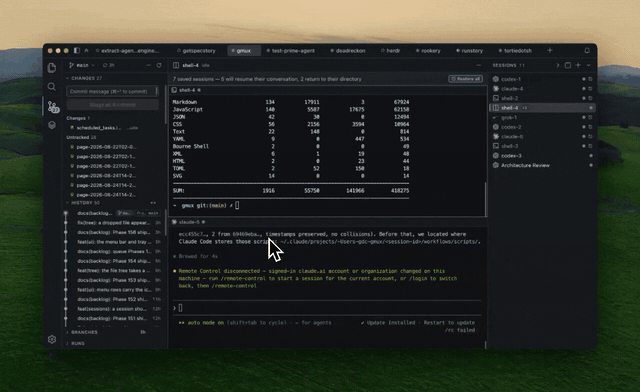Switch to the herdr tab
Image resolution: width=640 pixels, height=392 pixels.
point(391,51)
